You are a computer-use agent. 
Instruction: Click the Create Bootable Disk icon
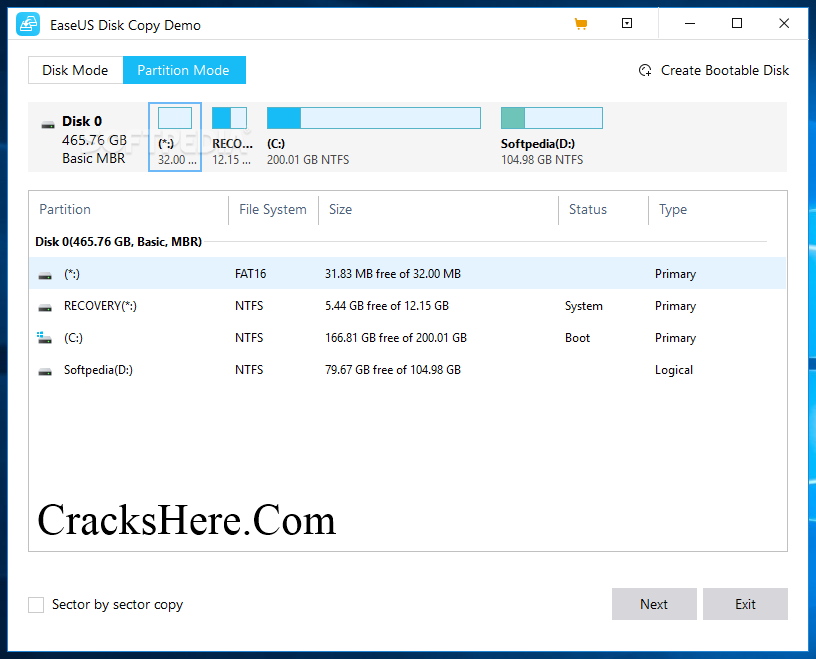645,70
